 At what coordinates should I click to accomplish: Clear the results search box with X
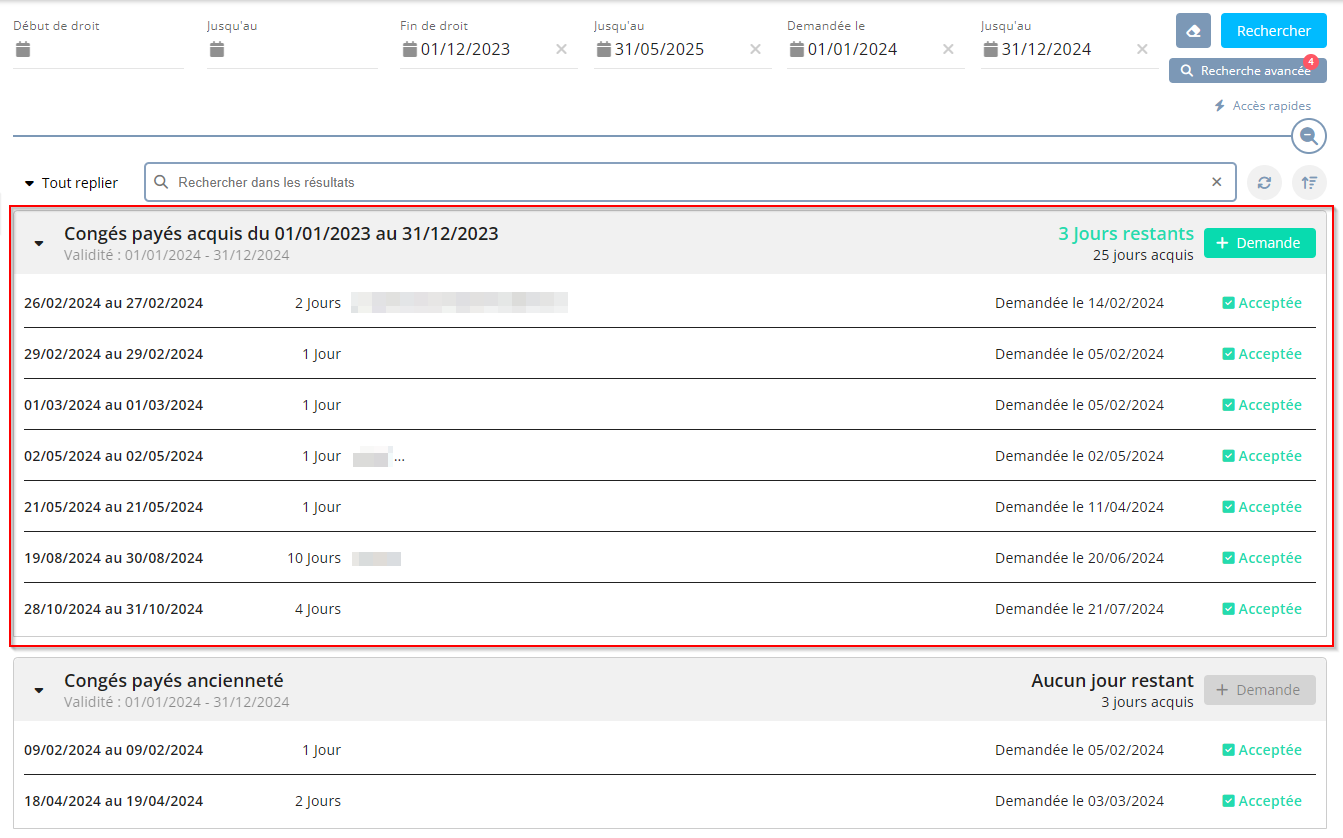(1216, 182)
